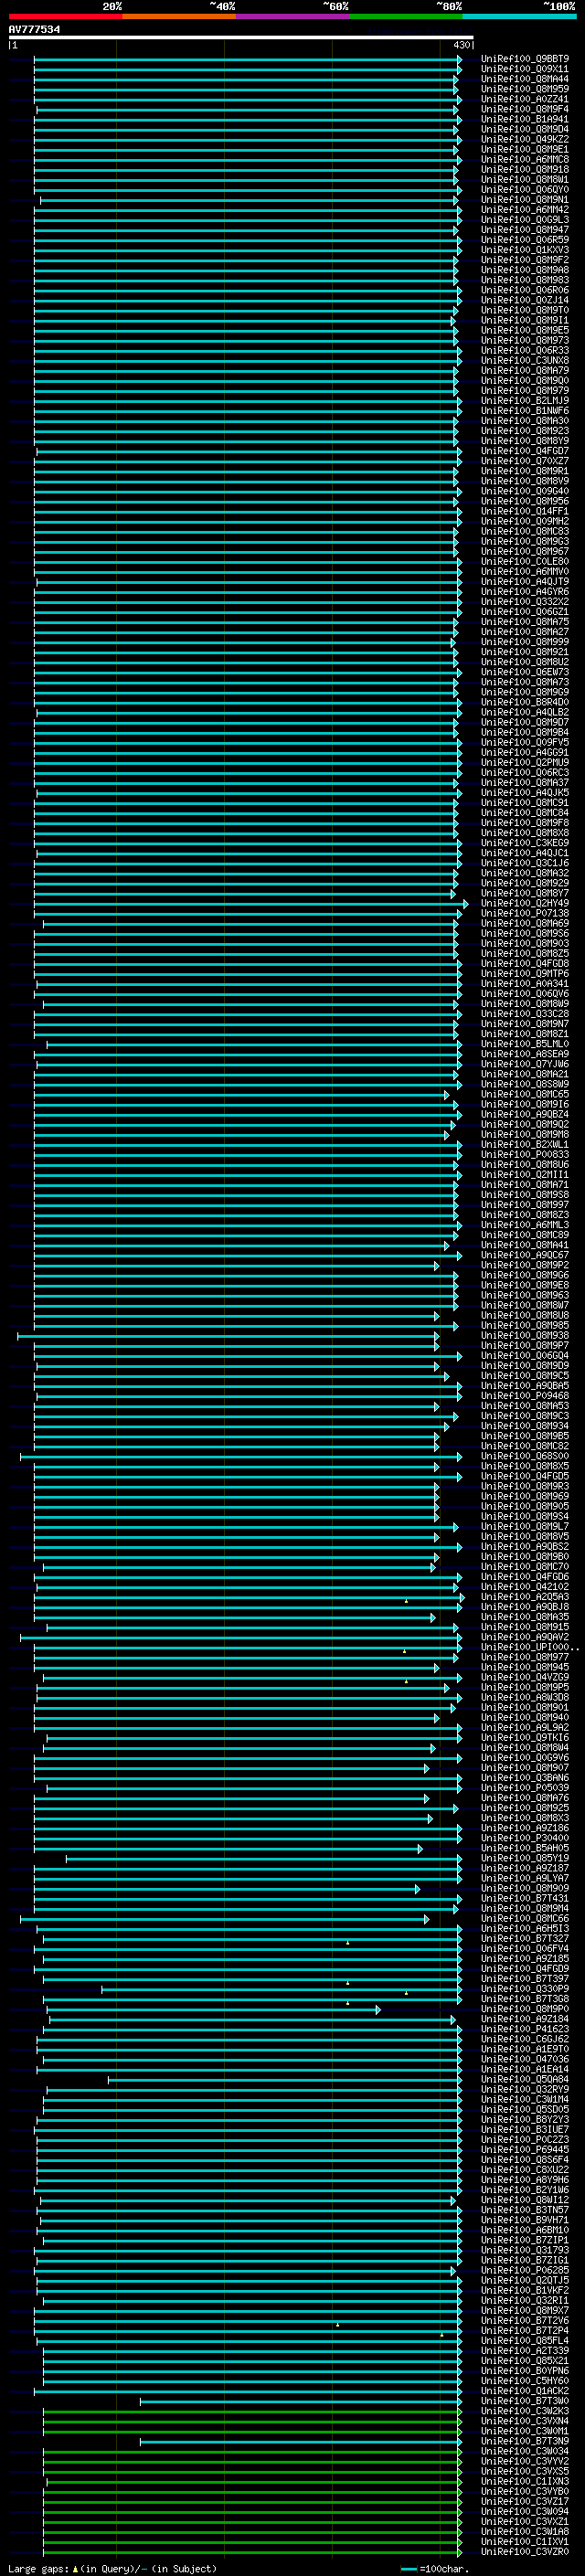
Task: Select the UniRef100_P05039 label
Action: click(x=524, y=1788)
